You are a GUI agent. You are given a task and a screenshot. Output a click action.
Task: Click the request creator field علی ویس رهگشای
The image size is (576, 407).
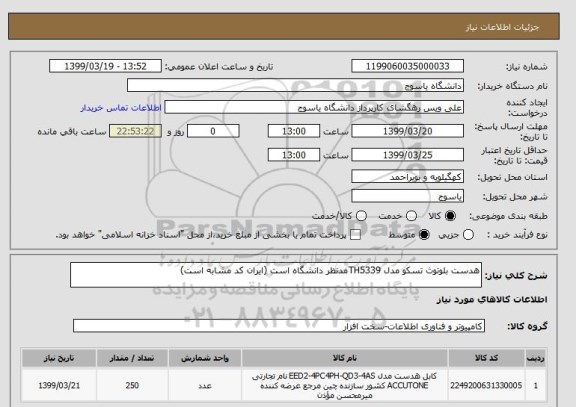coord(314,108)
